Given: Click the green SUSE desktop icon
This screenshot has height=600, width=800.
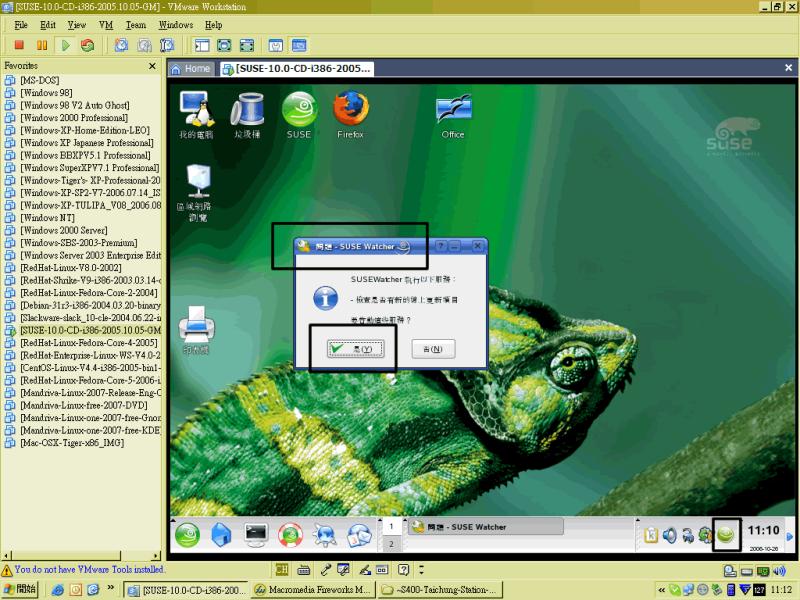Looking at the screenshot, I should point(299,115).
